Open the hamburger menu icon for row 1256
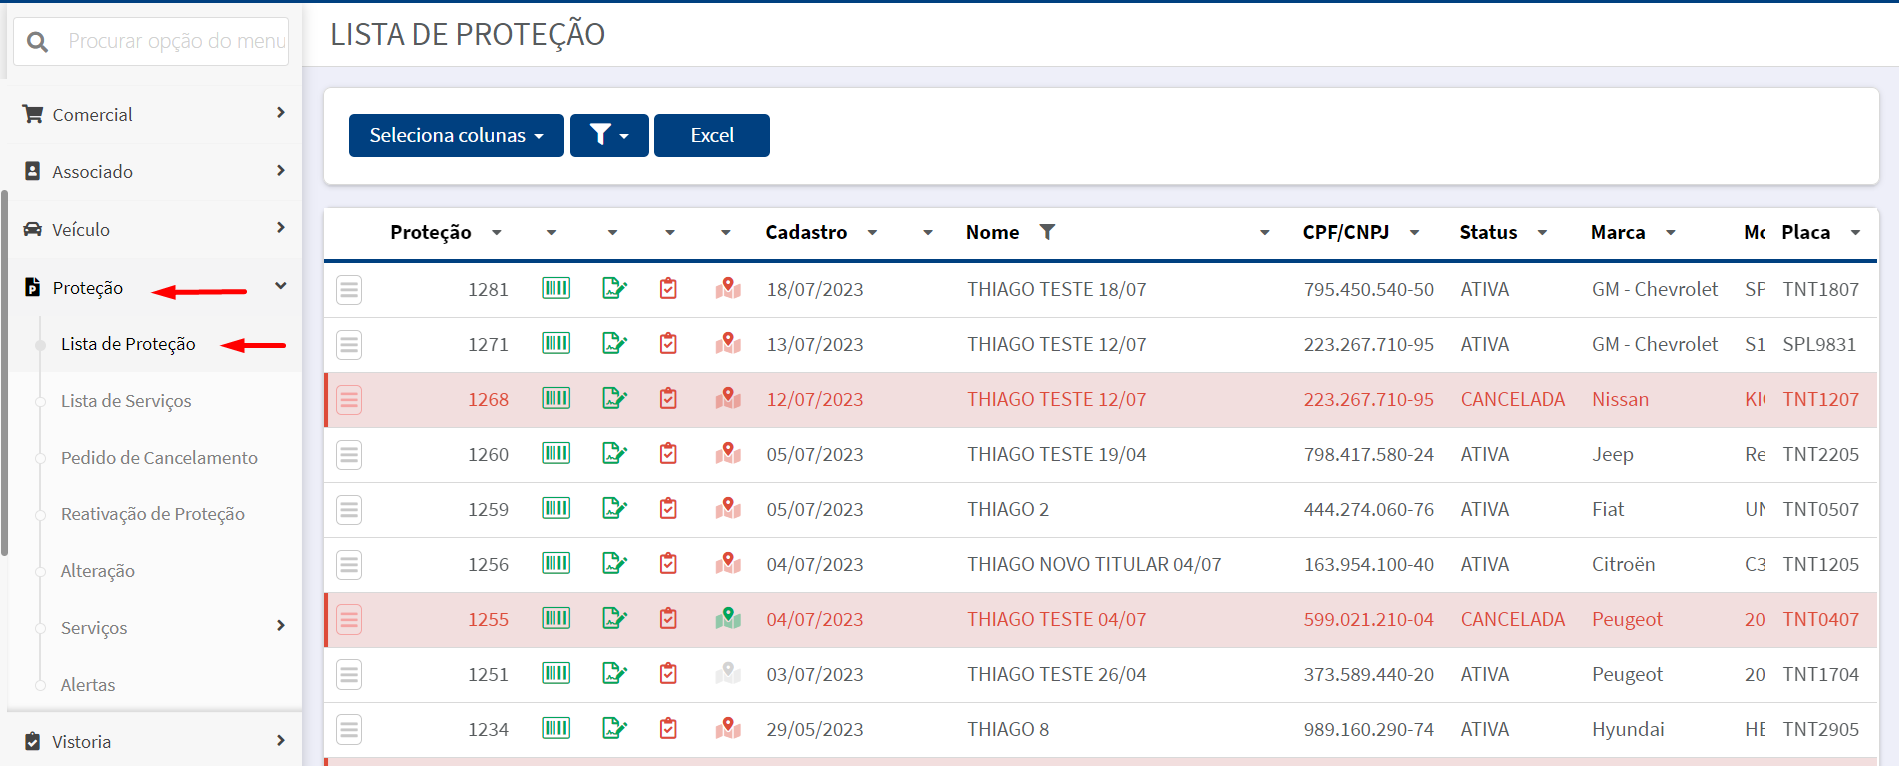The image size is (1899, 766). [x=349, y=565]
